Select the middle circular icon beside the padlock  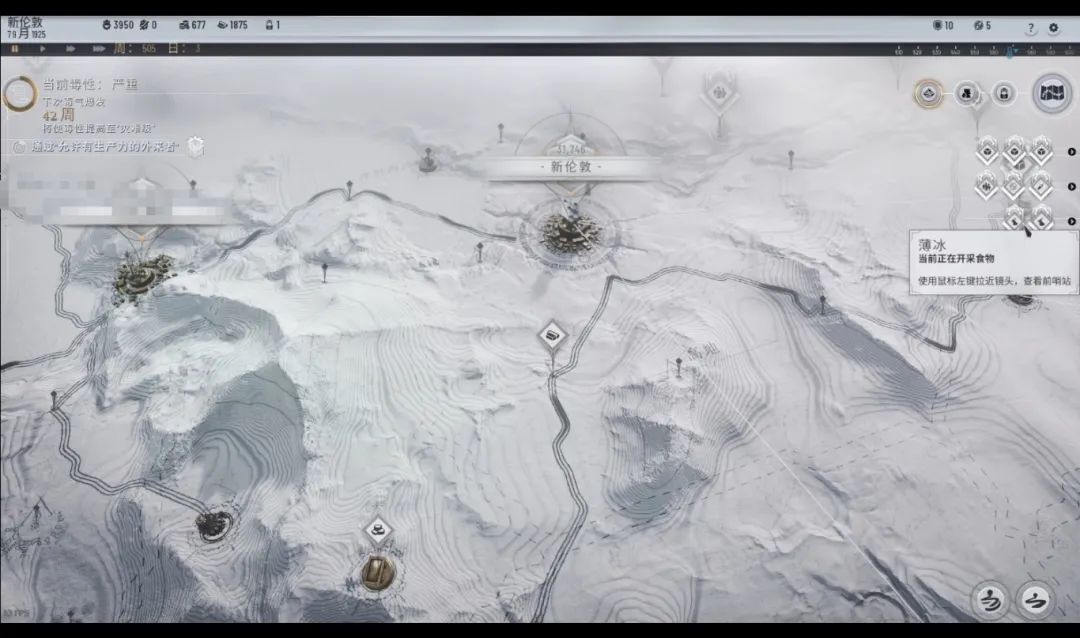[967, 93]
